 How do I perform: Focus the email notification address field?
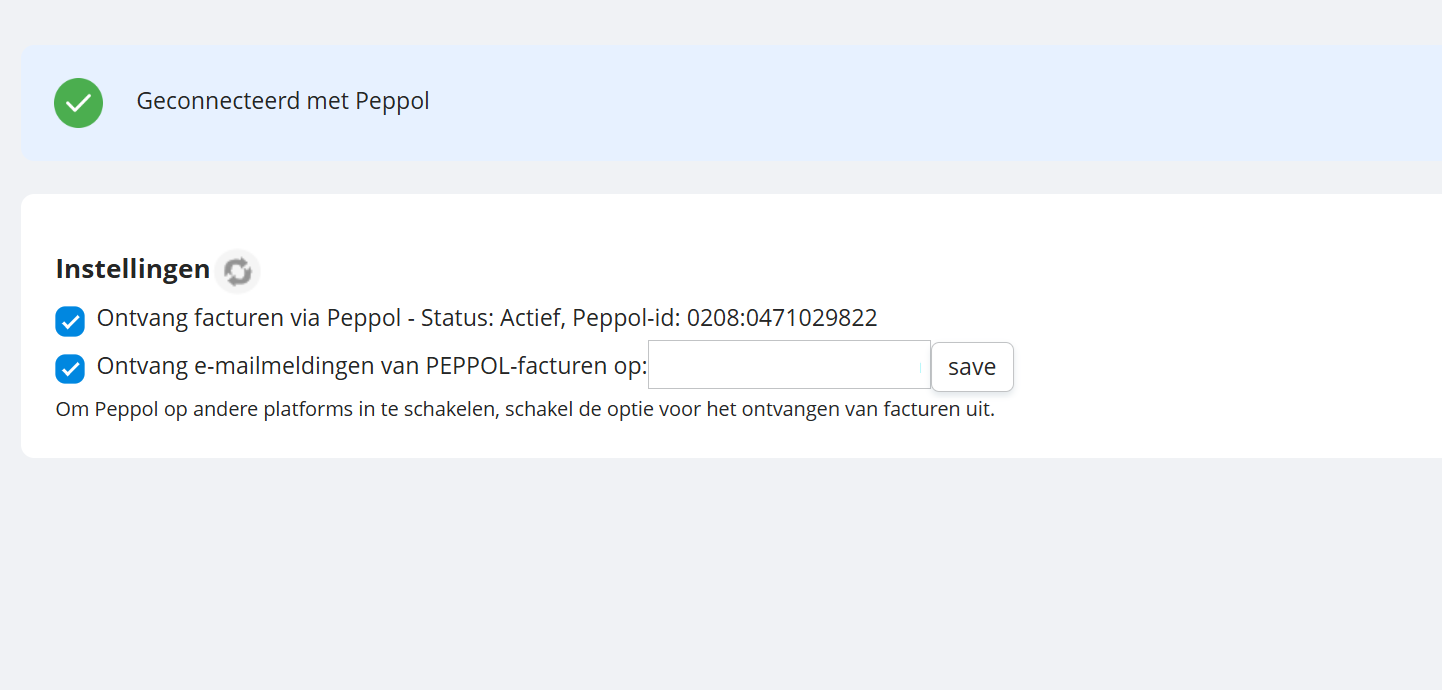tap(788, 366)
